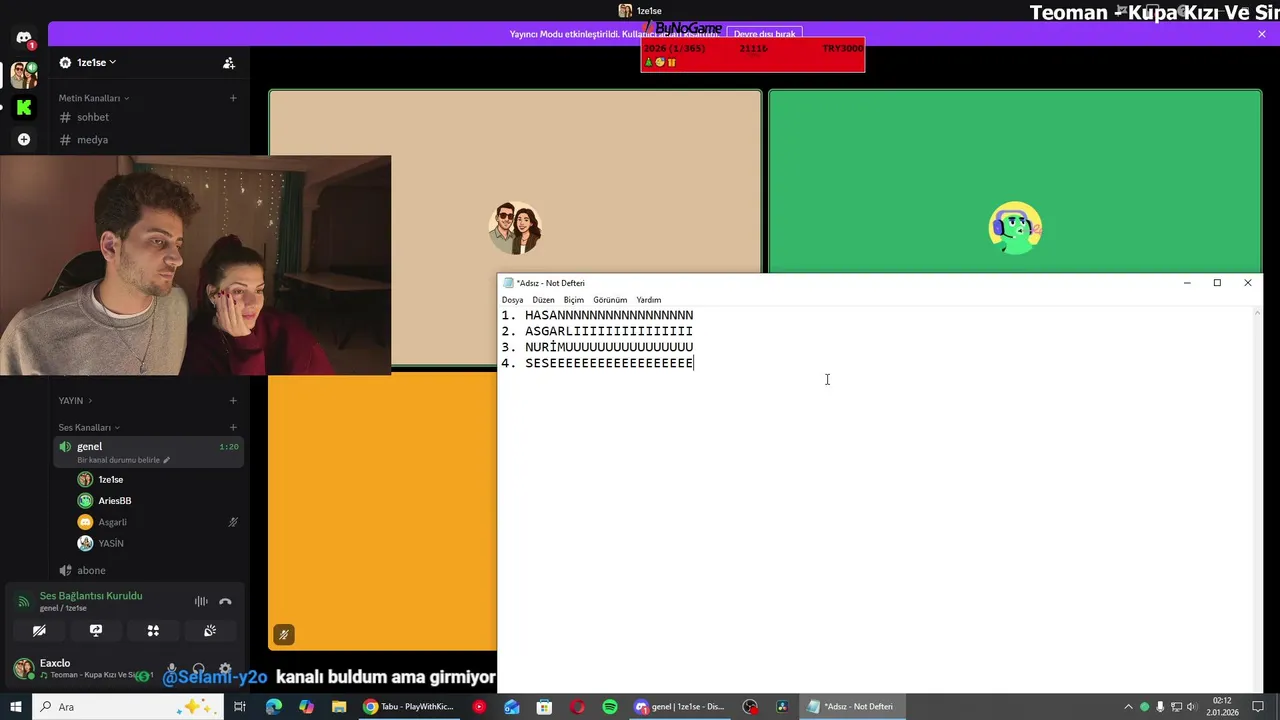Click the system tray volume icon
Image resolution: width=1280 pixels, height=720 pixels.
coord(1192,707)
